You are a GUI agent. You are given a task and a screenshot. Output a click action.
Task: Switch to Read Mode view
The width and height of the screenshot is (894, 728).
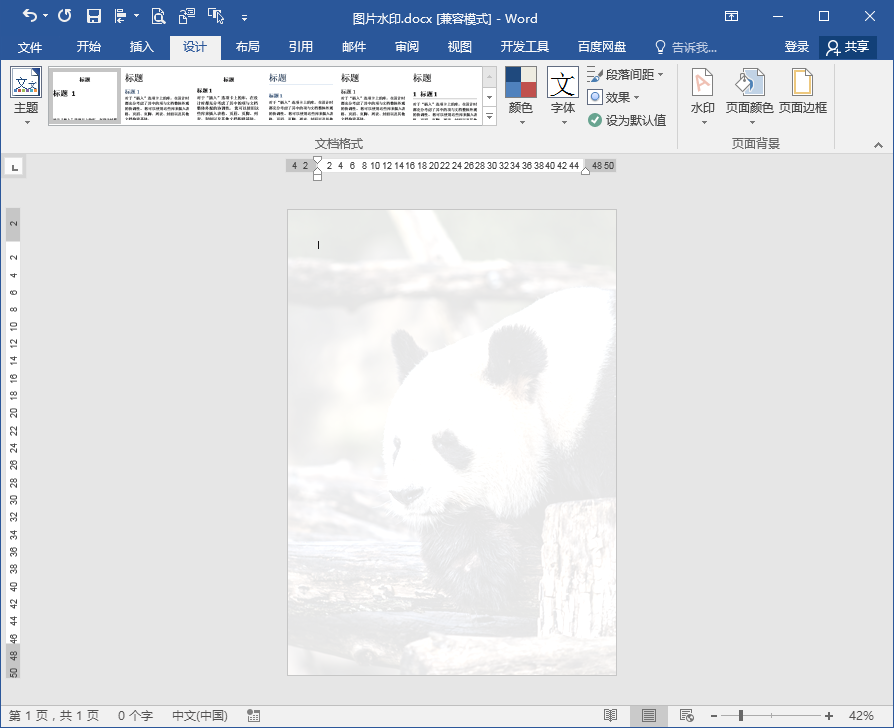click(x=611, y=715)
